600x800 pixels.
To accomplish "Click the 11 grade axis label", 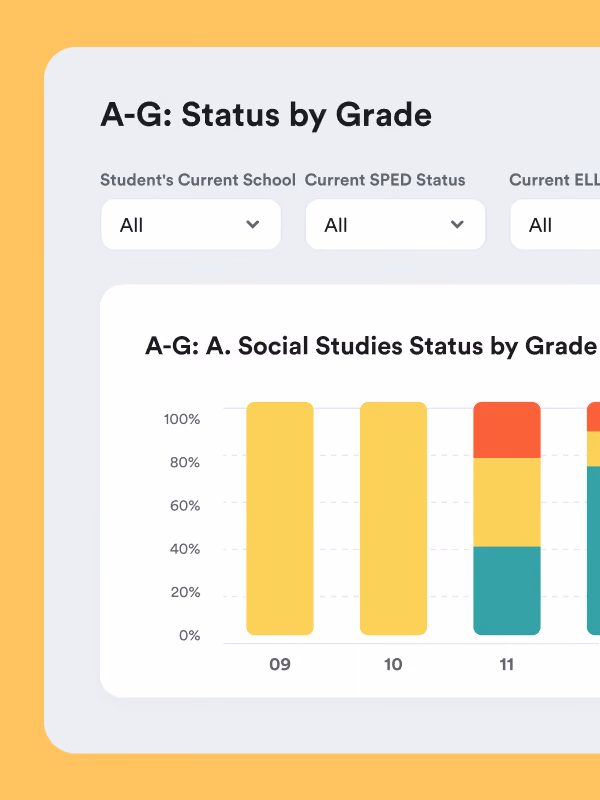I will pos(507,664).
